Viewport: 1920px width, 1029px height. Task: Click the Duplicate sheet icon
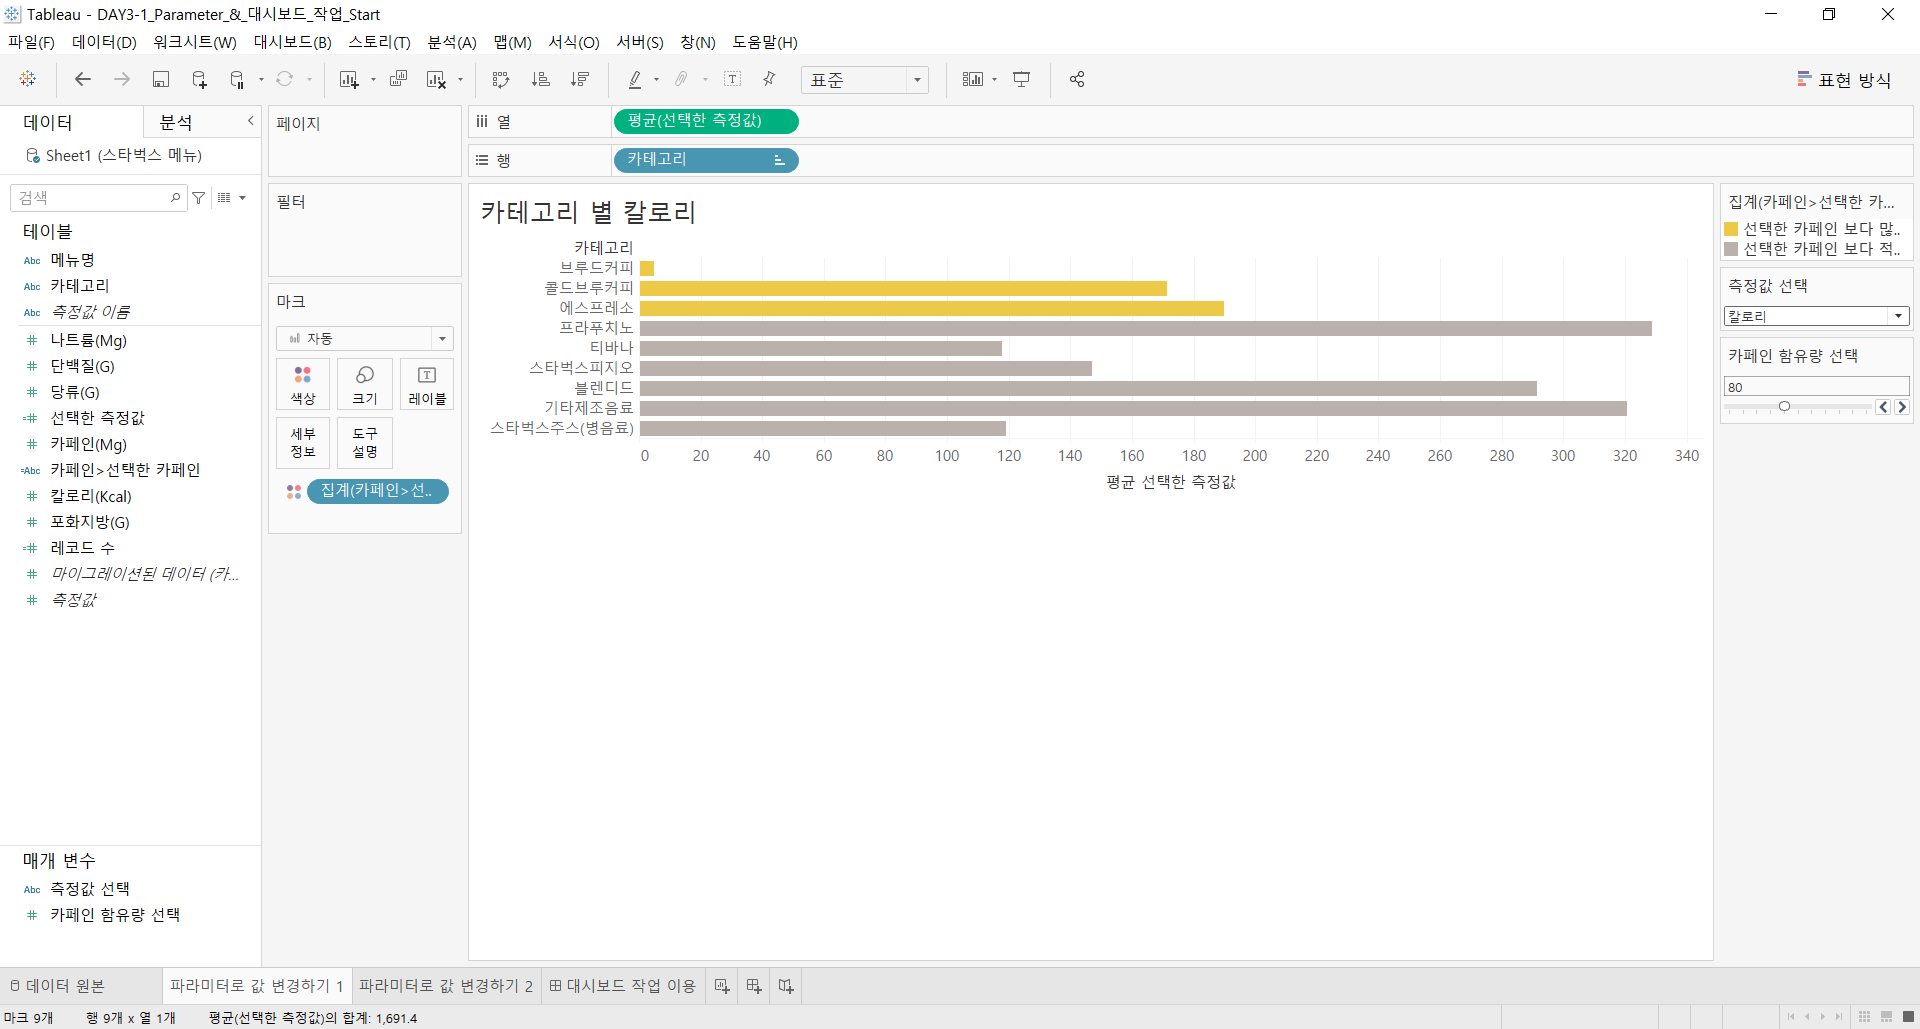(x=398, y=79)
